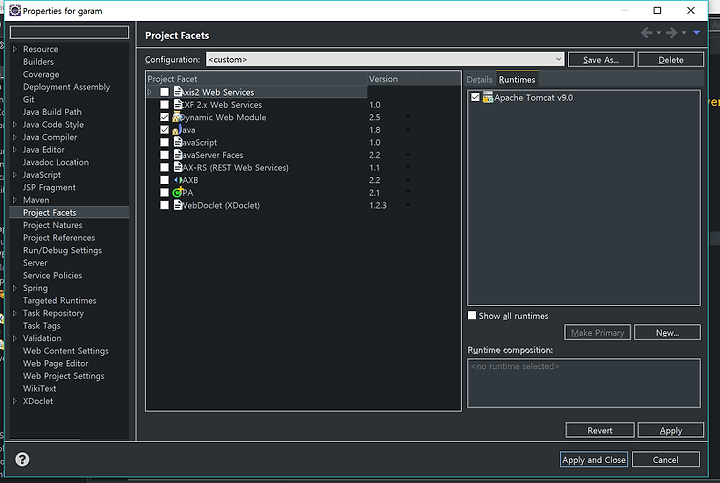Click the Eclipse icon in title bar
The width and height of the screenshot is (720, 483).
pyautogui.click(x=15, y=10)
